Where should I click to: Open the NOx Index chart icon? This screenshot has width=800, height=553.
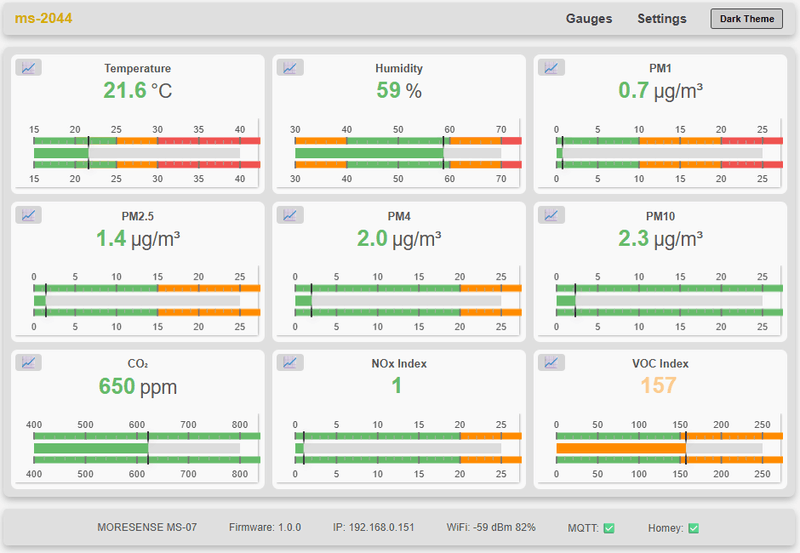pyautogui.click(x=290, y=362)
